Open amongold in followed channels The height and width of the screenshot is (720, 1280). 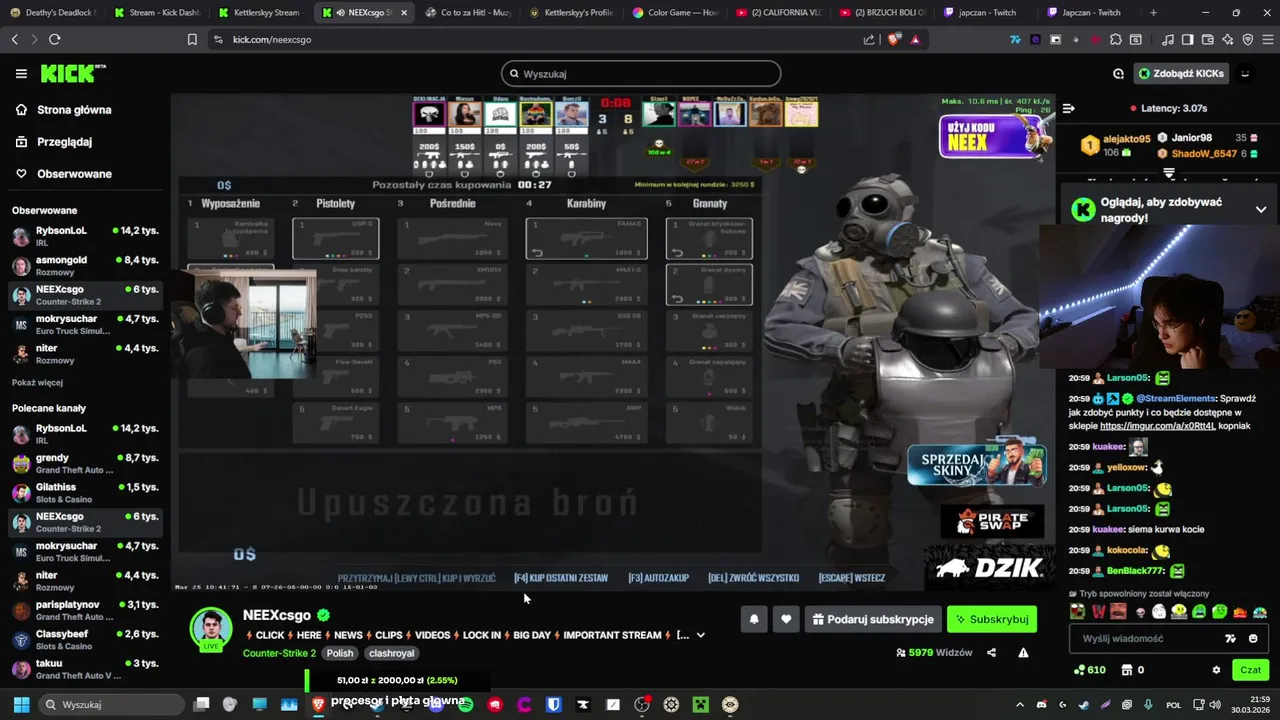click(x=84, y=265)
